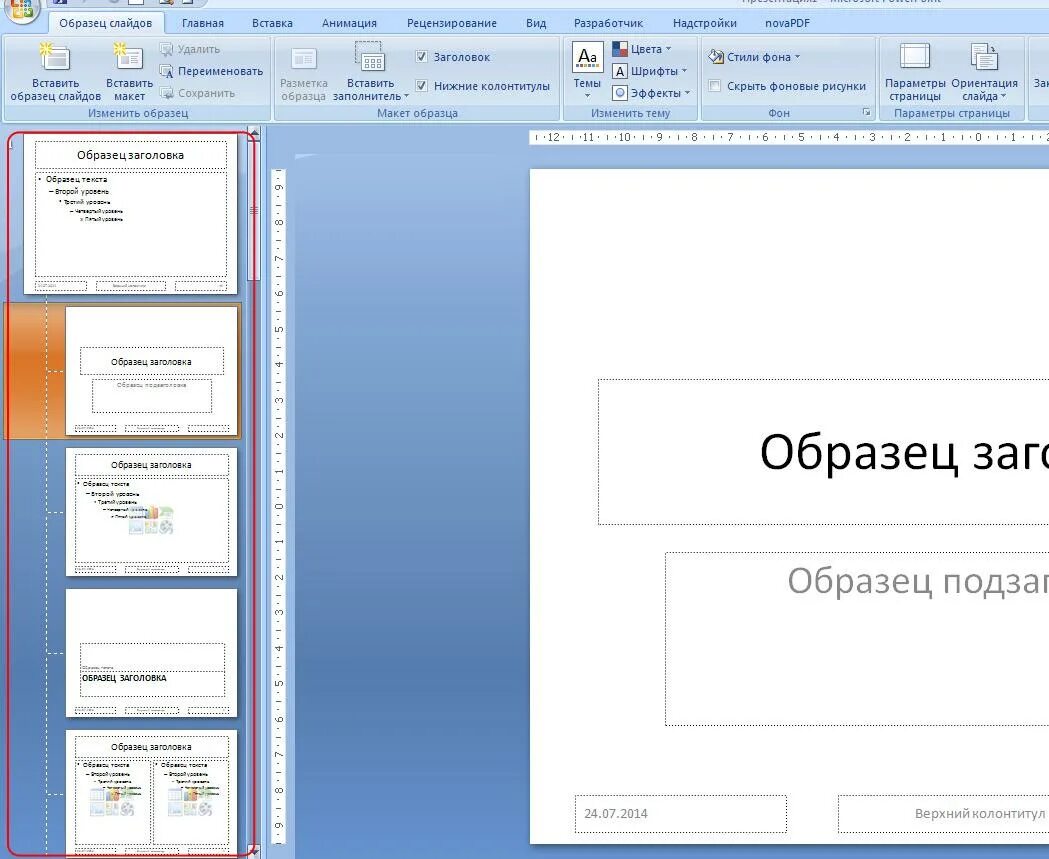Image resolution: width=1049 pixels, height=859 pixels.
Task: Open the Главная tab
Action: (203, 23)
